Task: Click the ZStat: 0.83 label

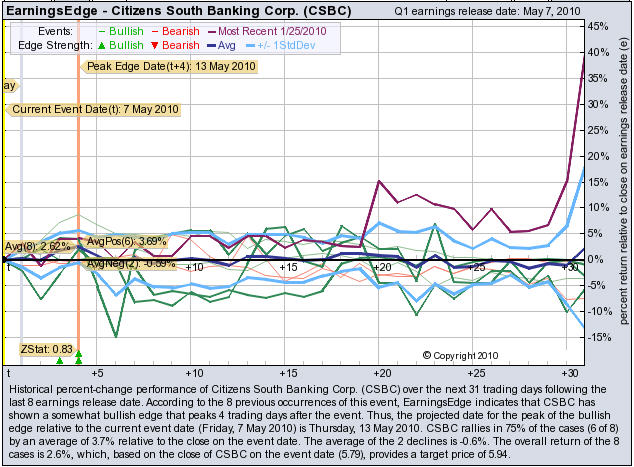Action: coord(44,348)
